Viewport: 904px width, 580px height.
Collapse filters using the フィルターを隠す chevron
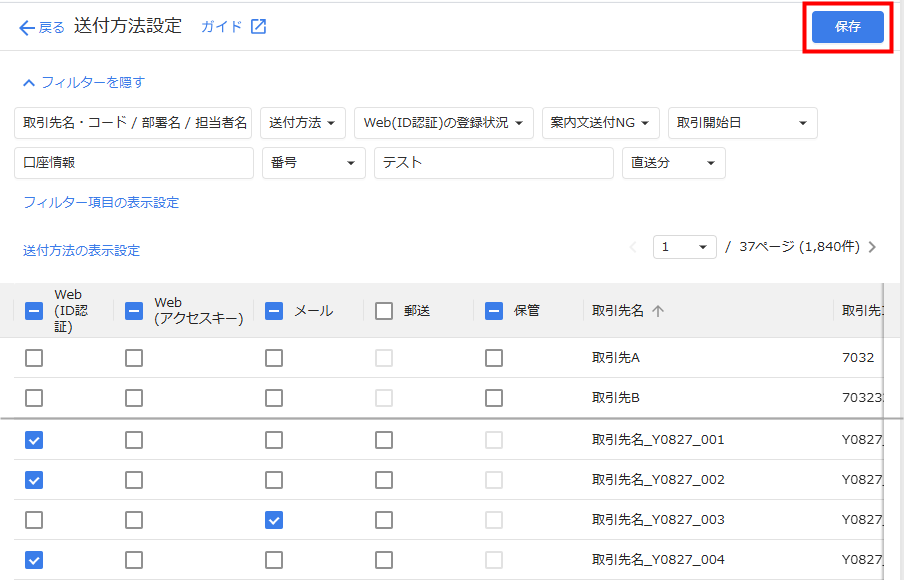(29, 83)
